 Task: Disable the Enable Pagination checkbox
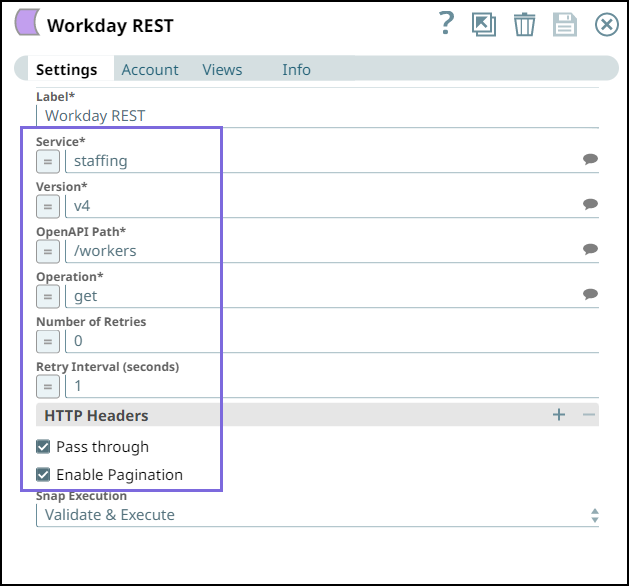pyautogui.click(x=43, y=474)
